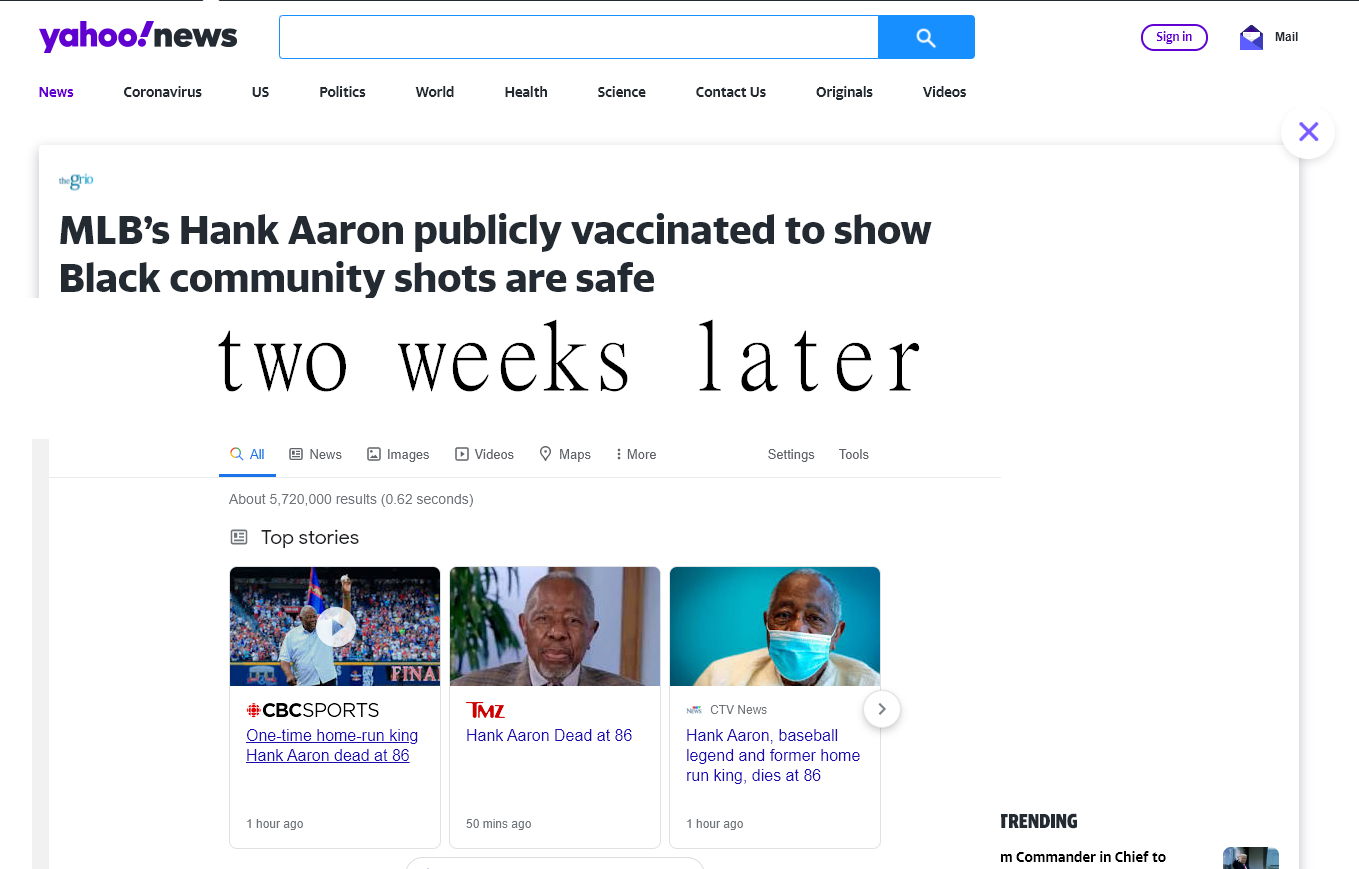The width and height of the screenshot is (1359, 869).
Task: Open the Coronavirus navigation item
Action: click(163, 92)
